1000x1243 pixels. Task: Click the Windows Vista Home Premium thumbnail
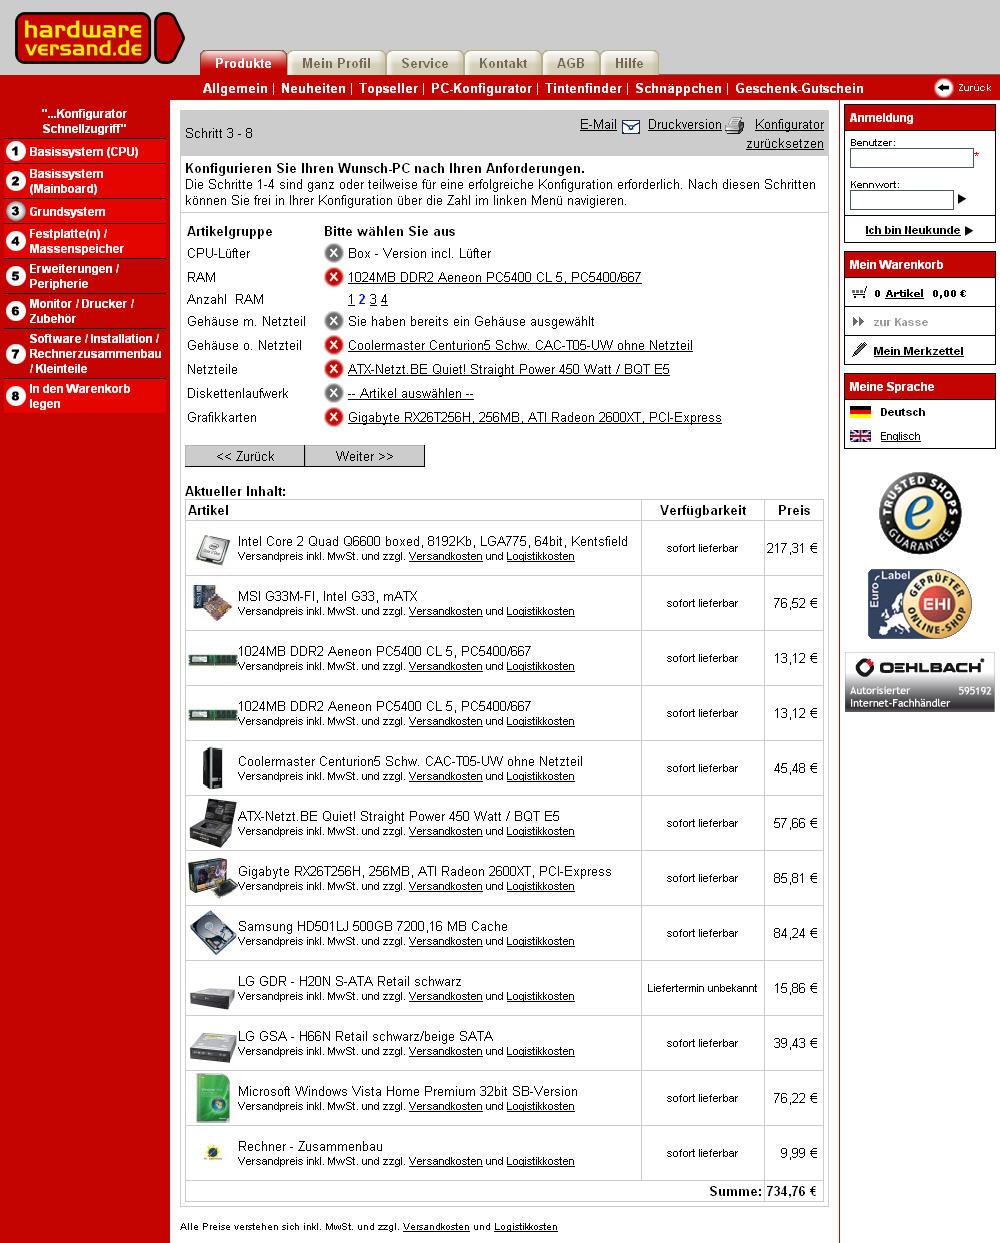pyautogui.click(x=213, y=1097)
